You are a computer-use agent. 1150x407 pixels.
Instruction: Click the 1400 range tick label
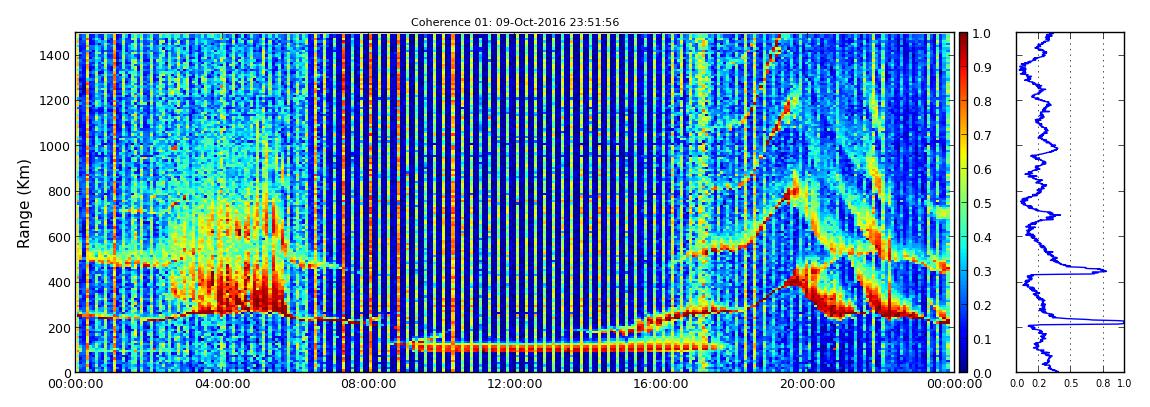pyautogui.click(x=54, y=55)
